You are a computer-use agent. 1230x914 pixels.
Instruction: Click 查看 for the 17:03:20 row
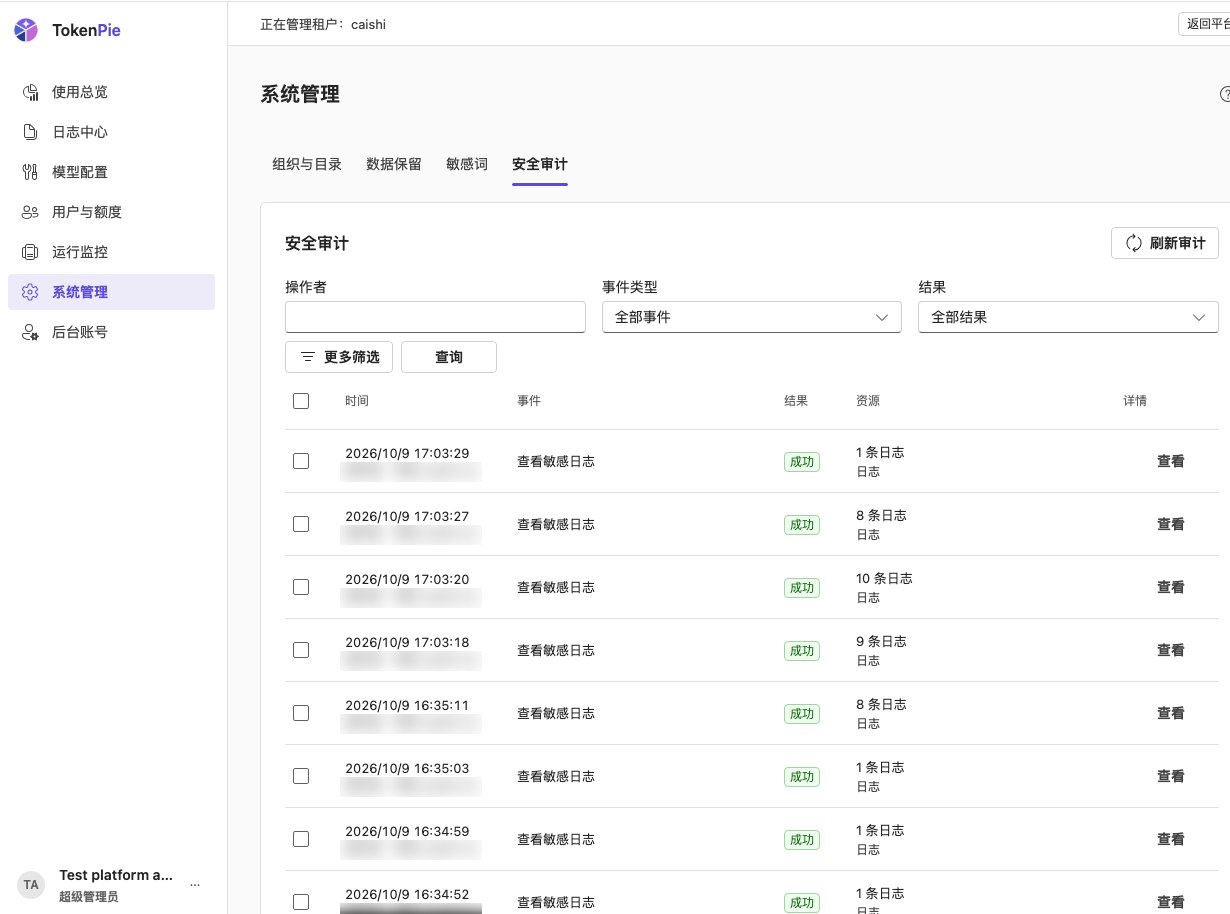click(x=1171, y=587)
